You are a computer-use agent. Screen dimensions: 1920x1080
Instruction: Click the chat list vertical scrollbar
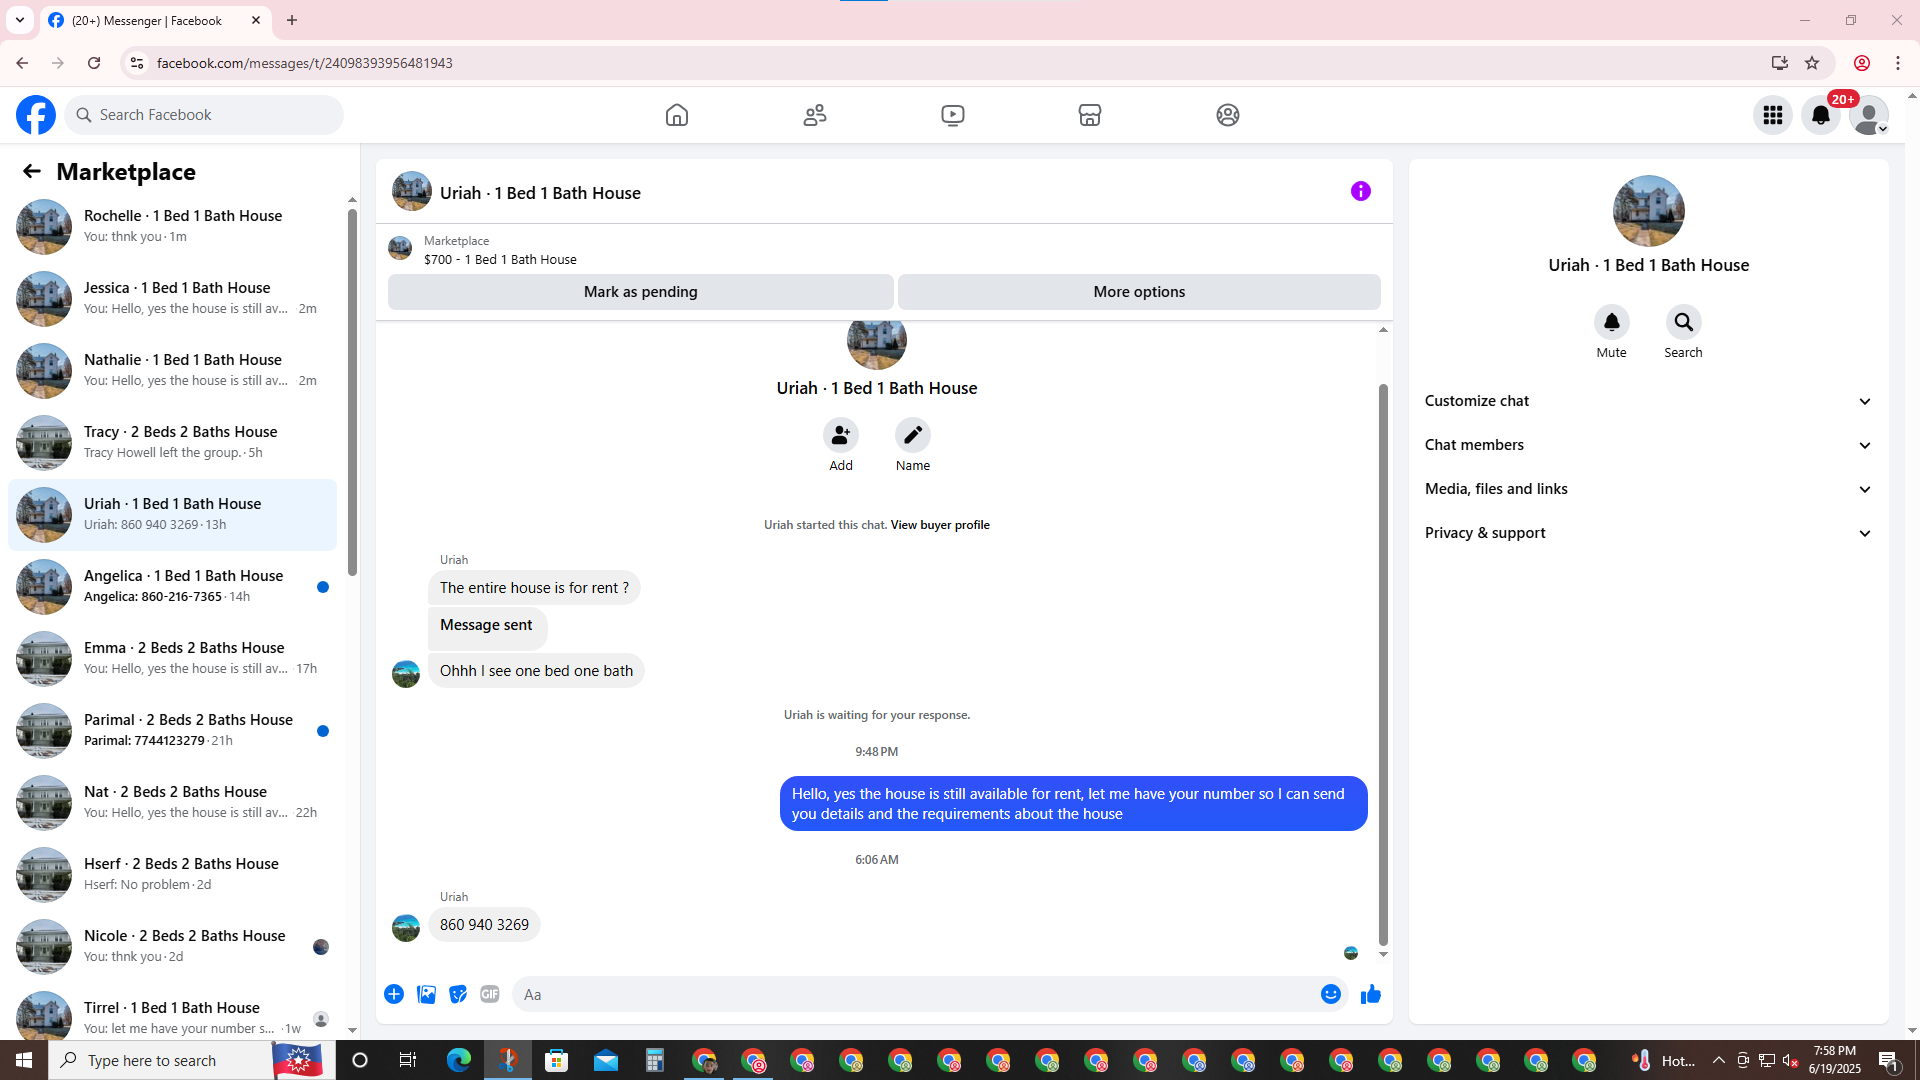(x=352, y=392)
